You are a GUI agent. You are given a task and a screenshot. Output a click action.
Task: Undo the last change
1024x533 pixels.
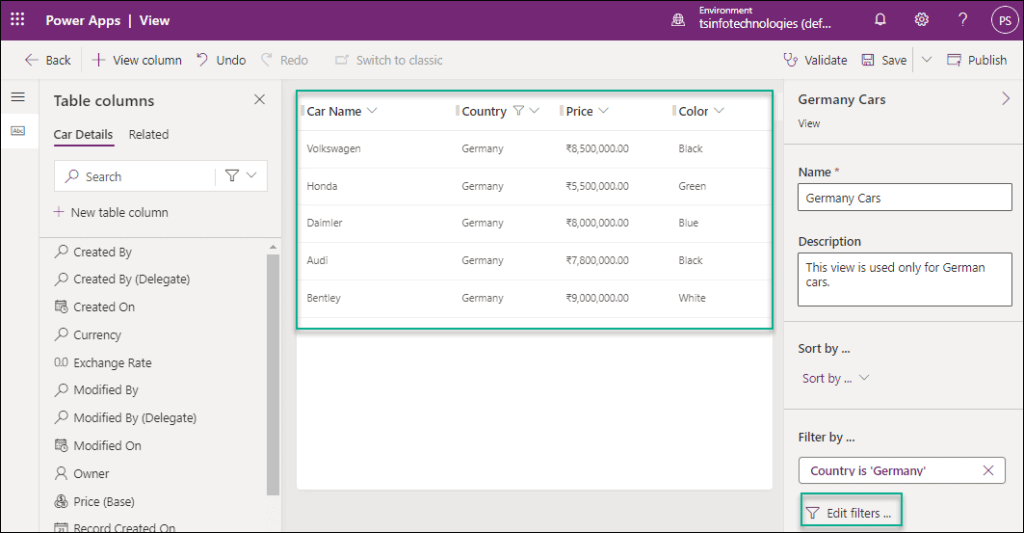point(221,60)
